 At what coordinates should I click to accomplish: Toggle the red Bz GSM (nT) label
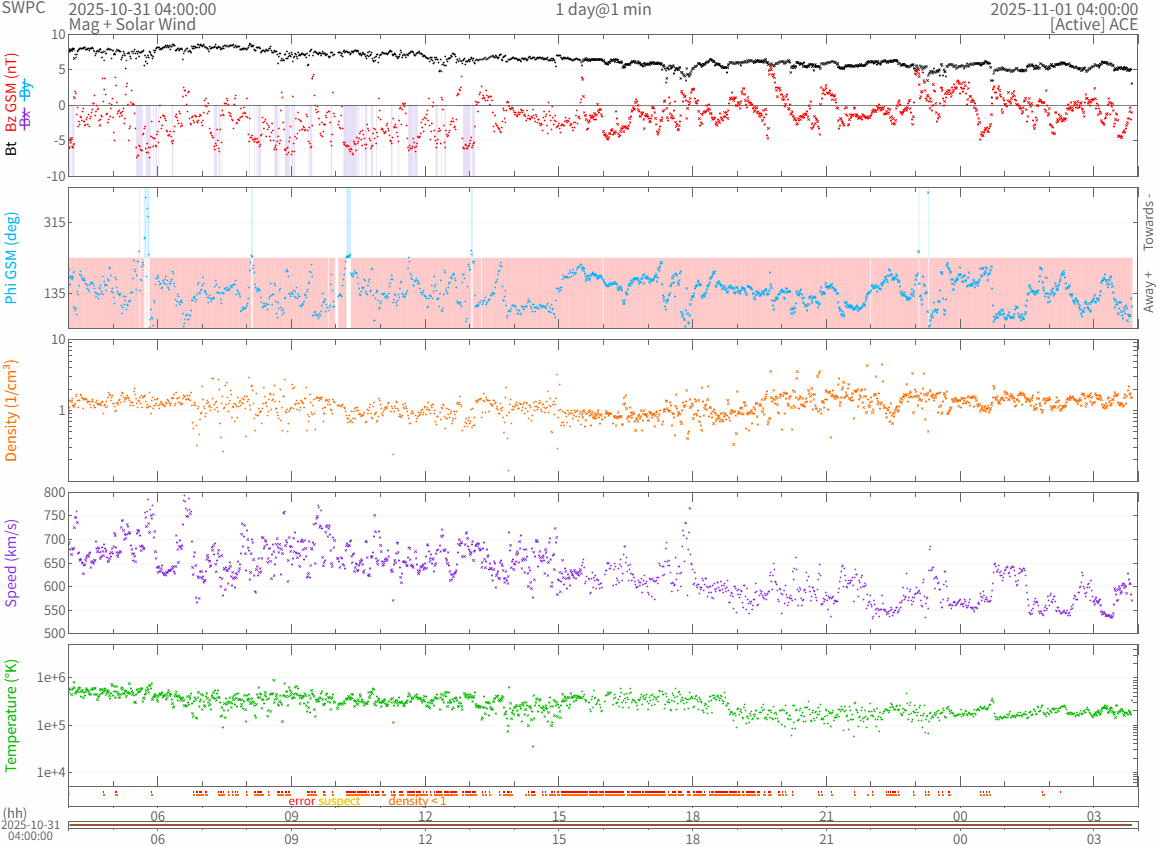[x=11, y=92]
